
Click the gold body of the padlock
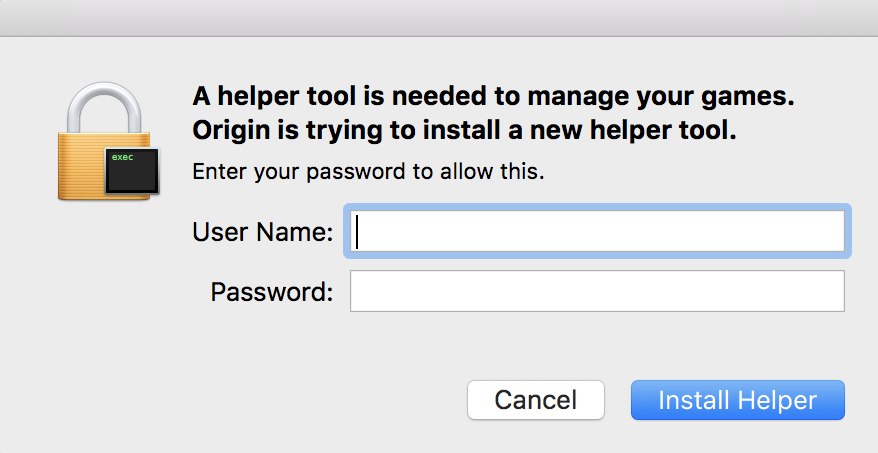pos(82,168)
